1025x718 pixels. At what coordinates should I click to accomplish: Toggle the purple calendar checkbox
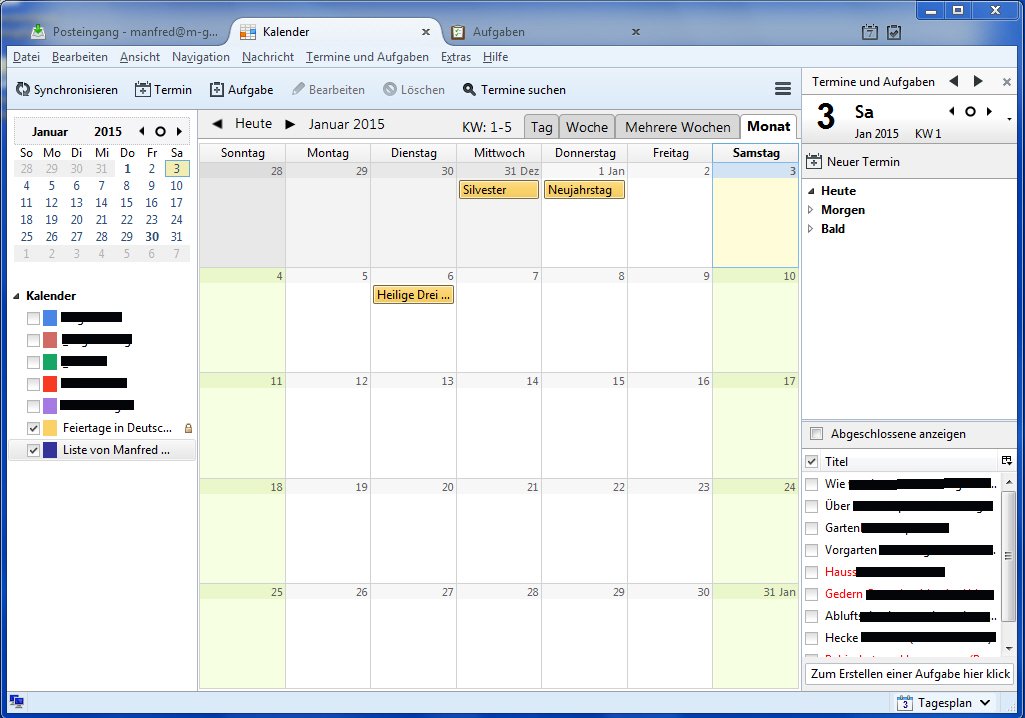(33, 406)
